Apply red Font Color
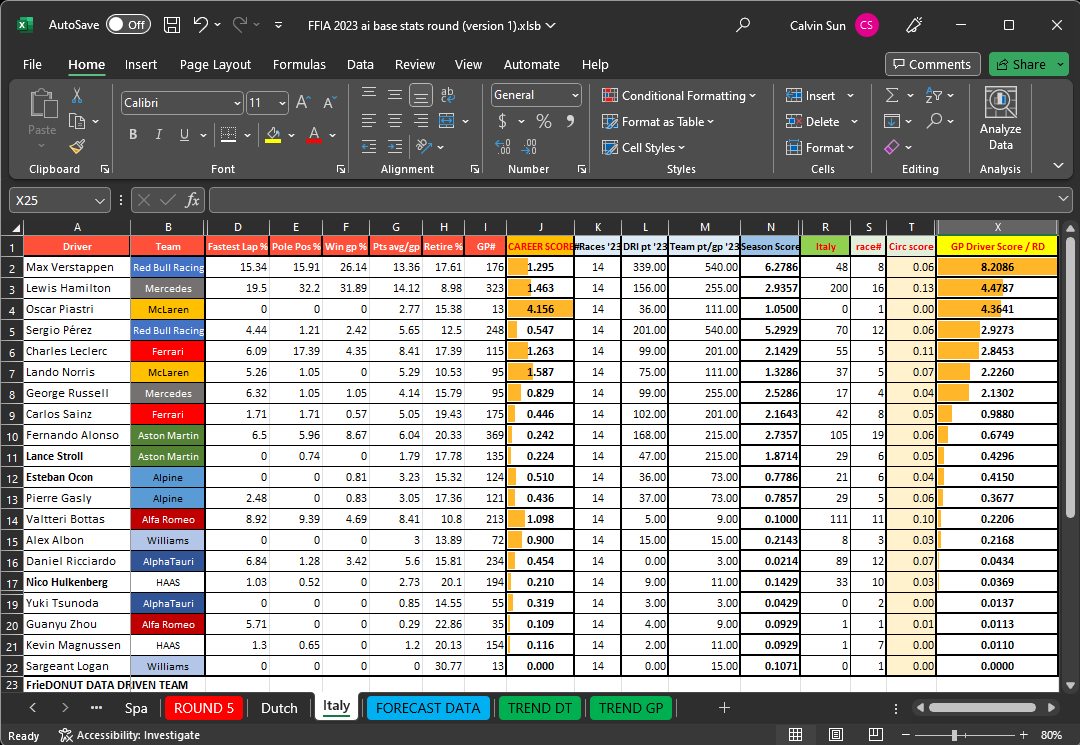The width and height of the screenshot is (1080, 745). pos(314,134)
